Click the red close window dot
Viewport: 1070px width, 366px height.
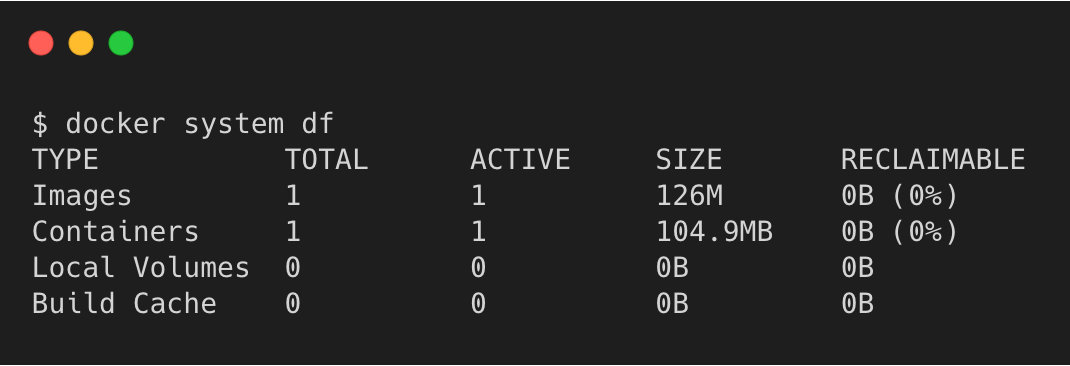click(x=41, y=43)
